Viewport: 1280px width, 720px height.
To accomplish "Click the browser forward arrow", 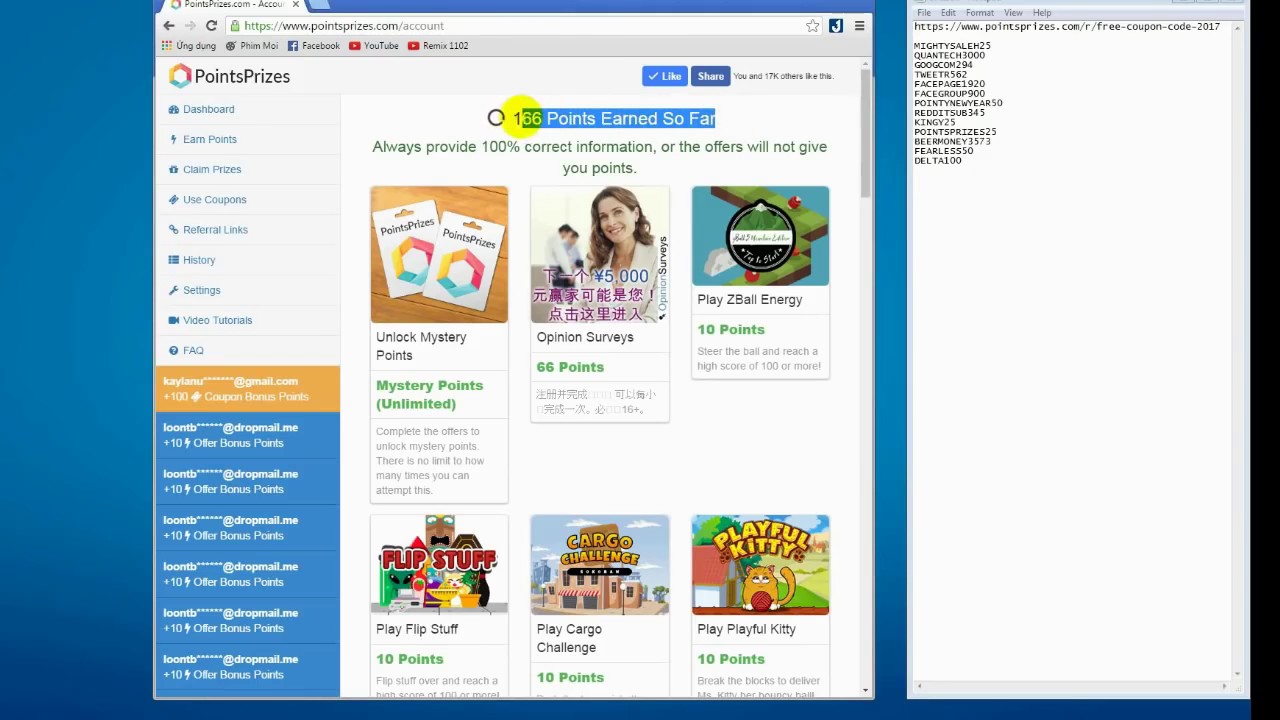I will pos(190,26).
